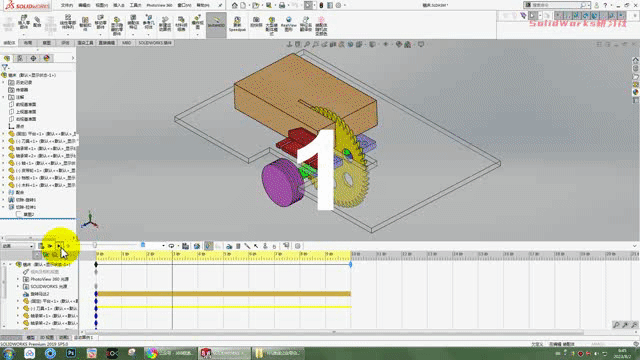
Task: Open the 工具 (Tools) menu
Action: pyautogui.click(x=135, y=5)
